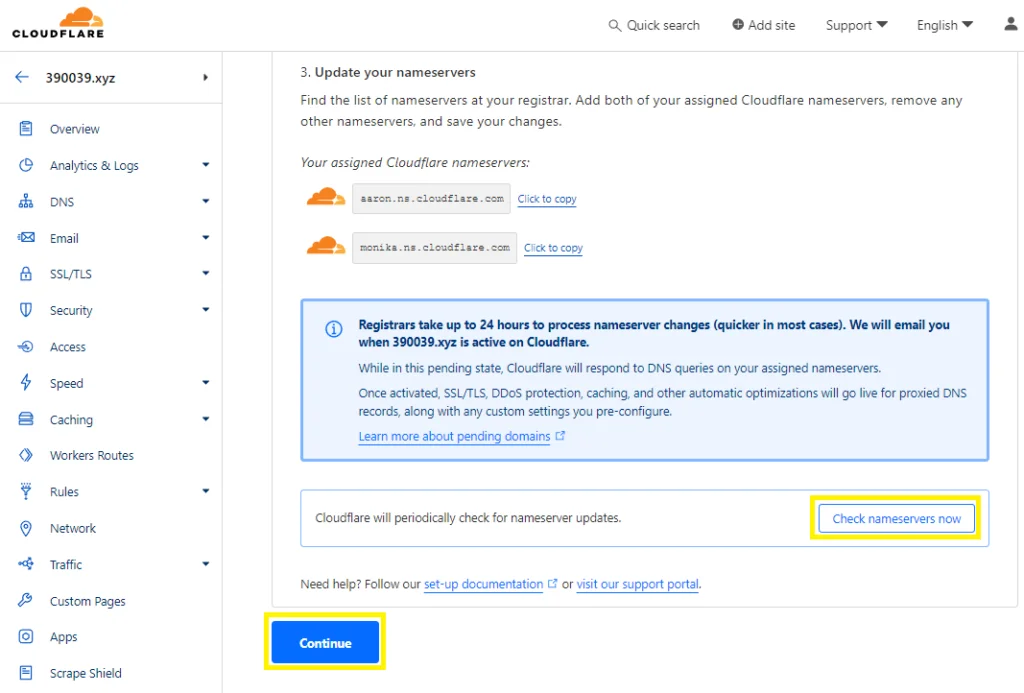Click the Security shield icon
The image size is (1024, 693).
[x=25, y=310]
